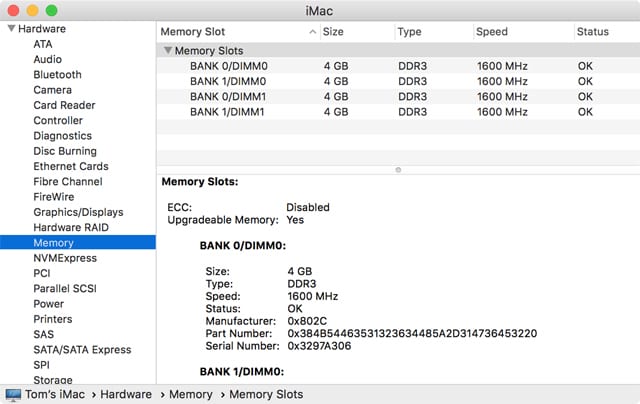
Task: Click Hardware in the path bar
Action: 125,394
